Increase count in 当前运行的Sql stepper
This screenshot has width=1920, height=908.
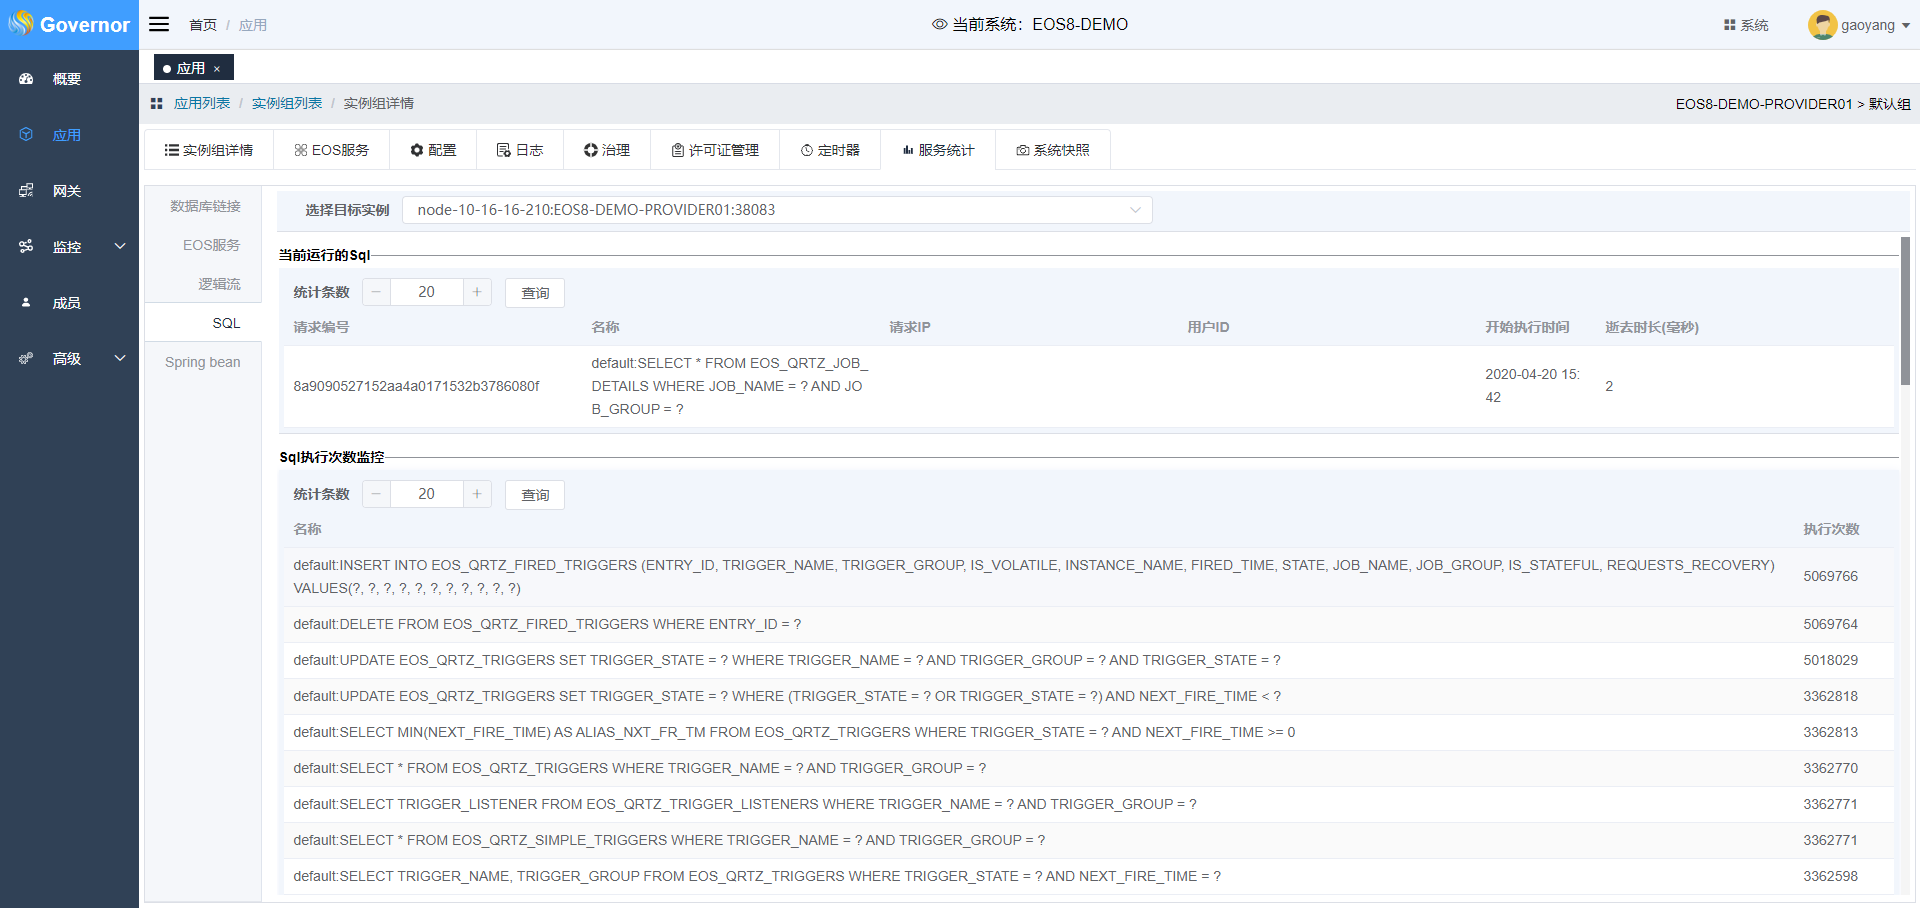coord(477,292)
